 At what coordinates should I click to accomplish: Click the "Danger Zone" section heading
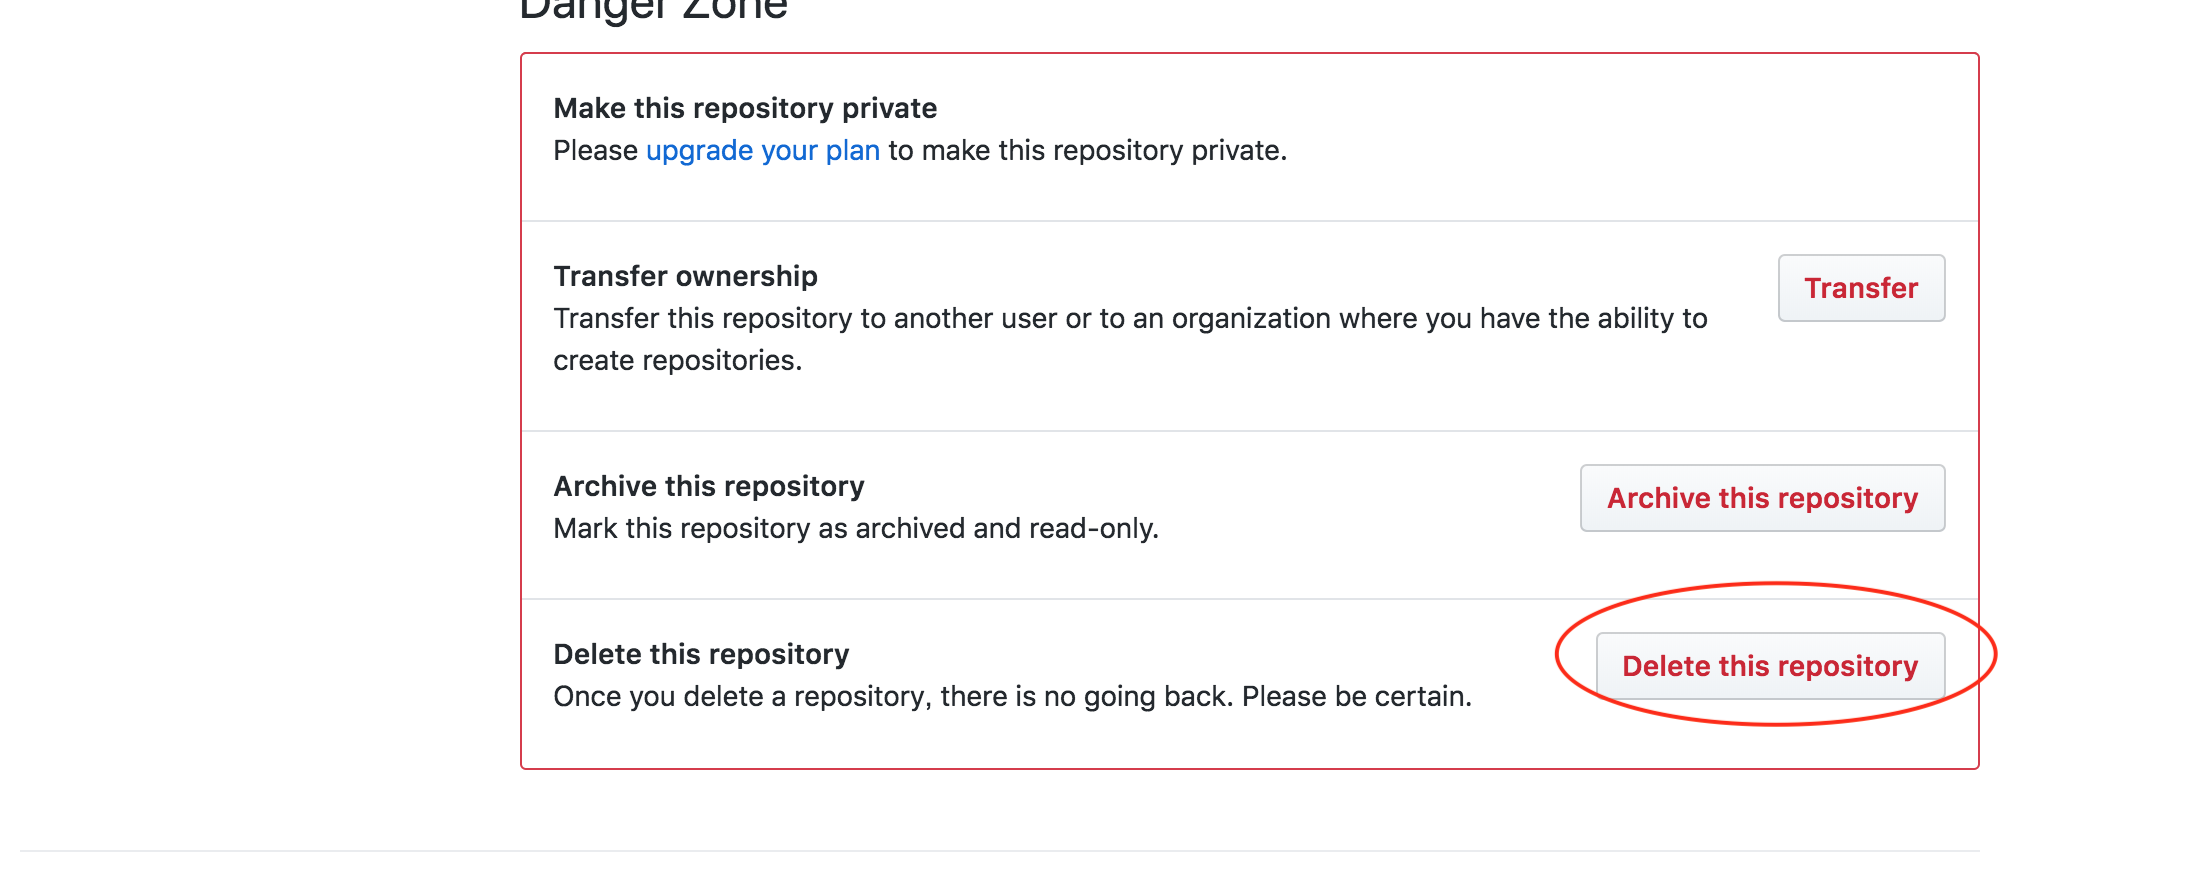click(653, 10)
